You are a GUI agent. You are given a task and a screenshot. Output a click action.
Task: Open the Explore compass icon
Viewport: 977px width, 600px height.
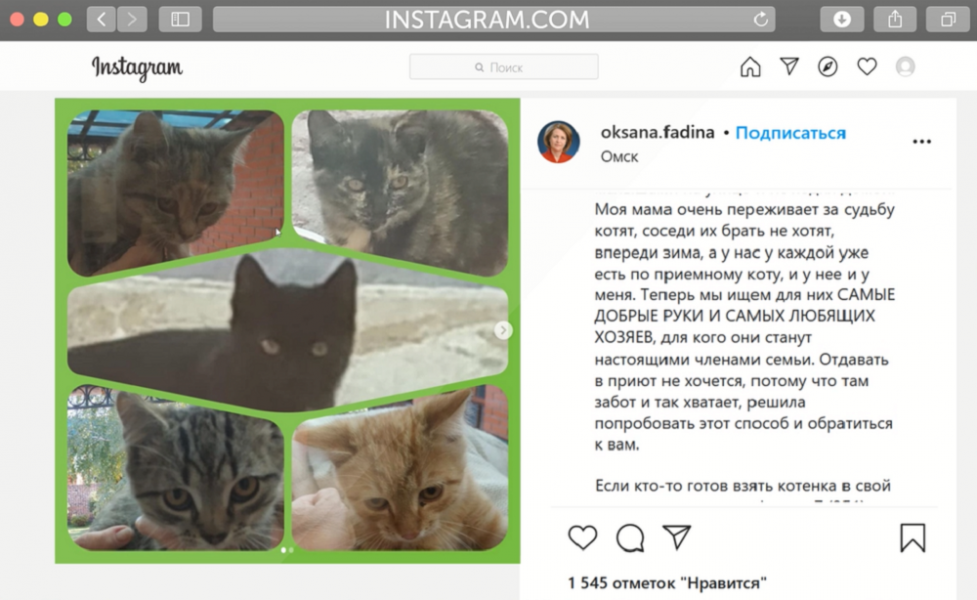[827, 67]
